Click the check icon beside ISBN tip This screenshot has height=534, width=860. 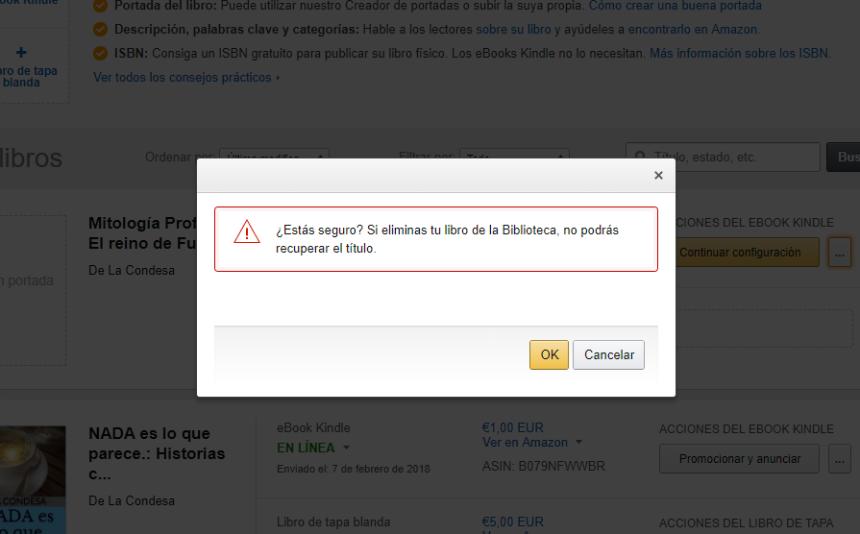(98, 52)
